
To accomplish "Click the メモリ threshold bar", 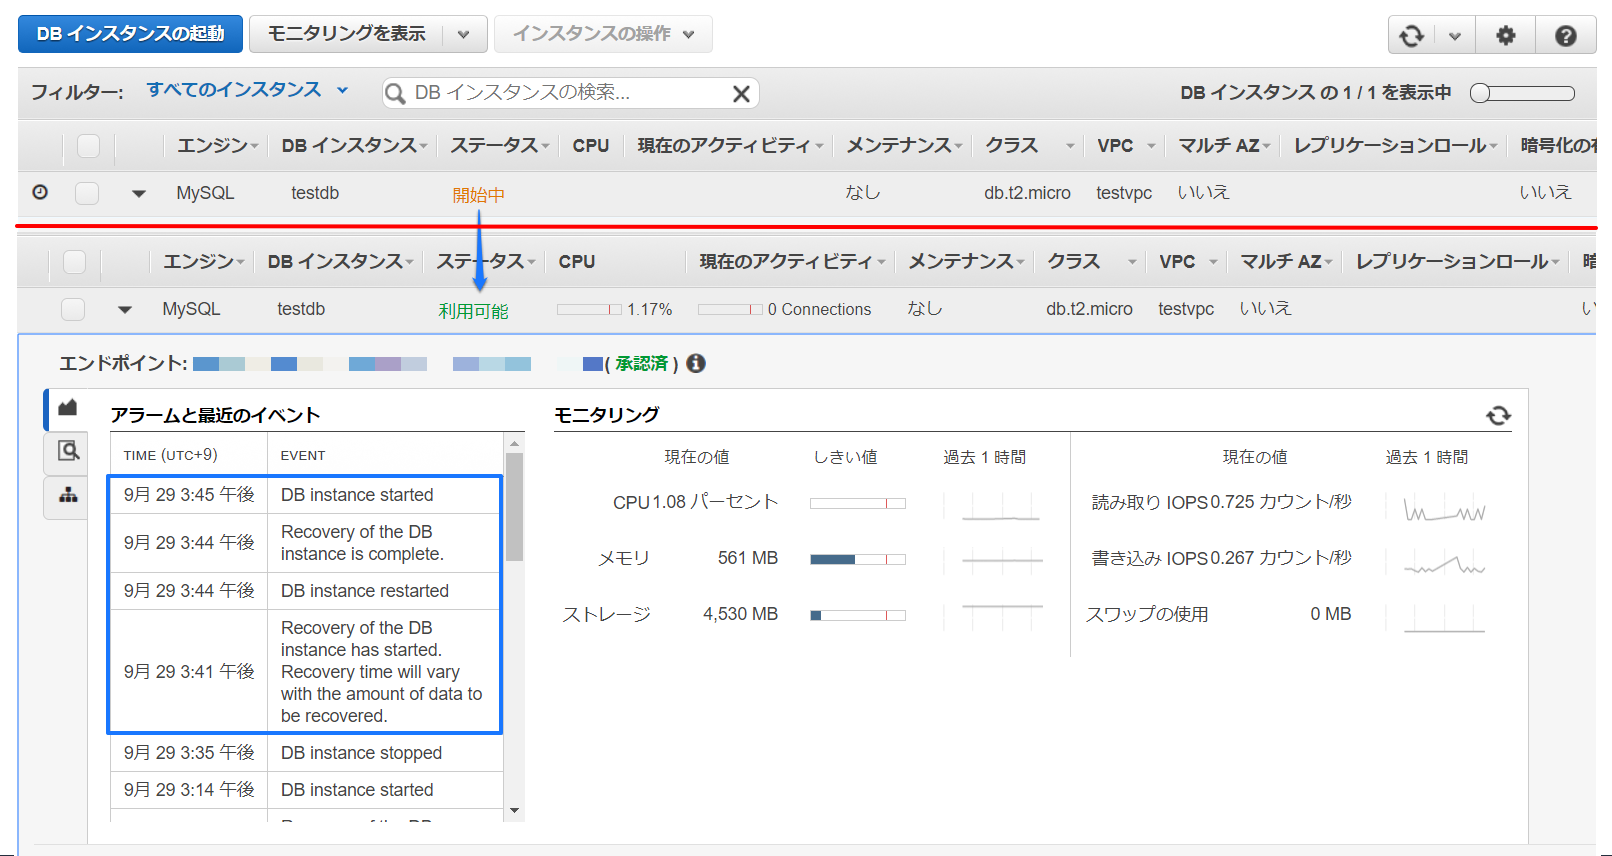I will (x=858, y=559).
